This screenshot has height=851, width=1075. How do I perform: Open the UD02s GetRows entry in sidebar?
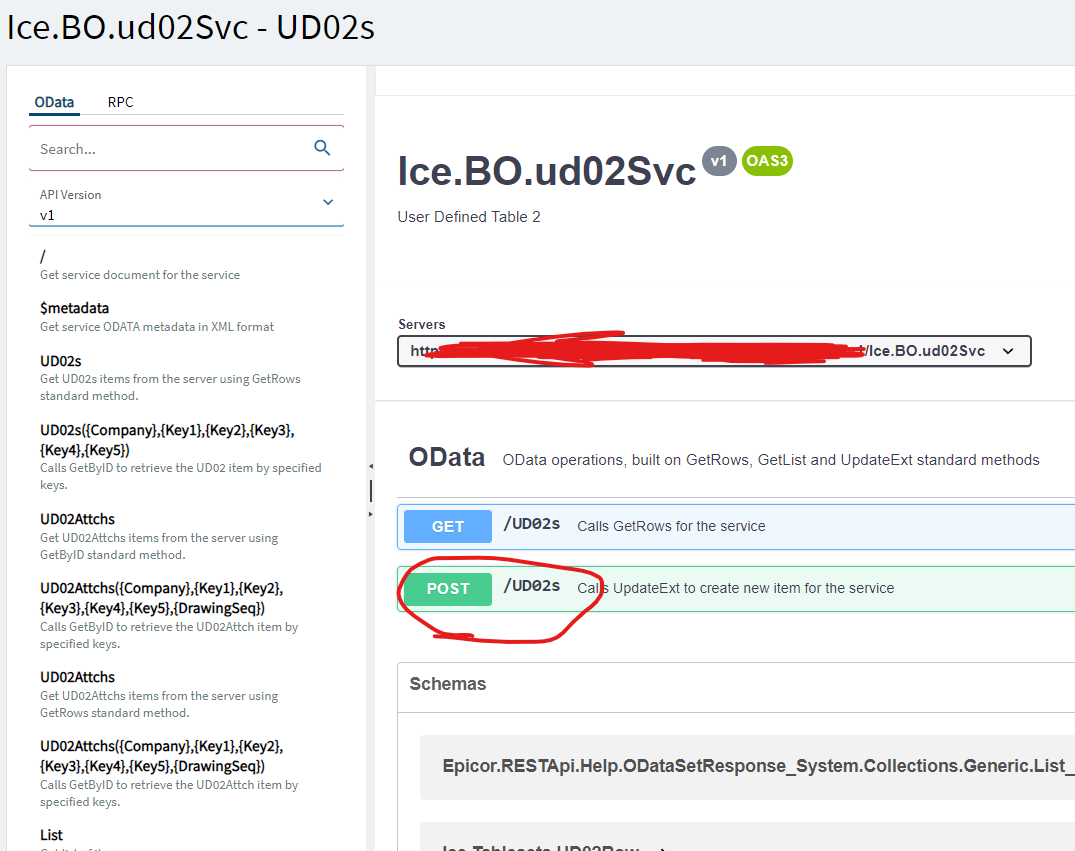[170, 378]
